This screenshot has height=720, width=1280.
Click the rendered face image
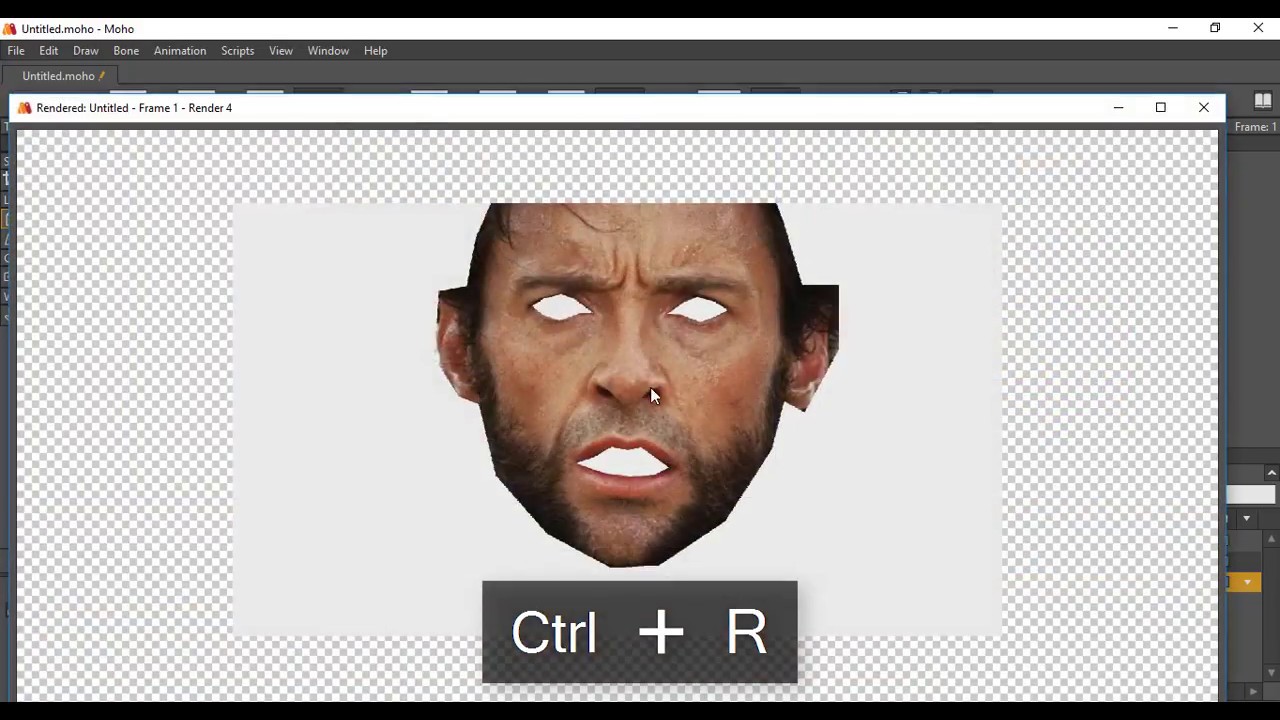637,385
